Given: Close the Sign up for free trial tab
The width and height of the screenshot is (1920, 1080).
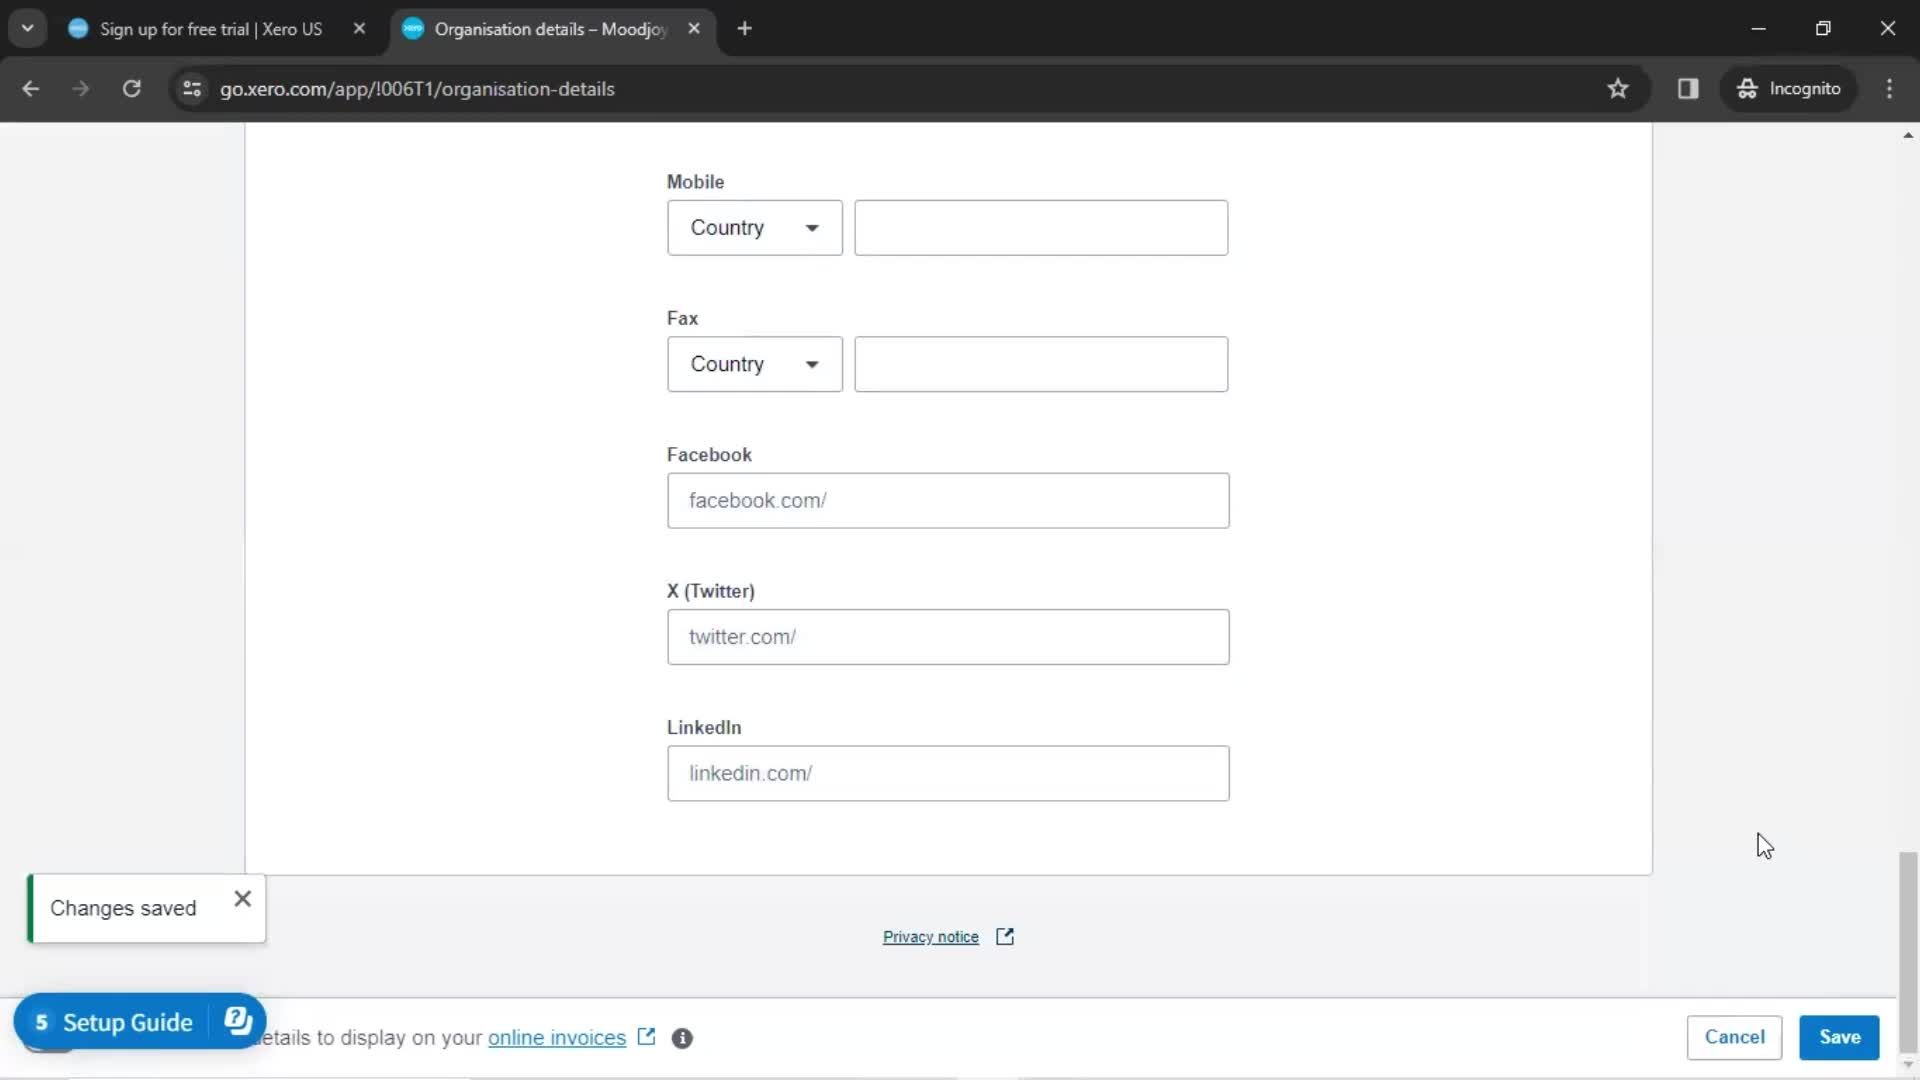Looking at the screenshot, I should click(359, 29).
